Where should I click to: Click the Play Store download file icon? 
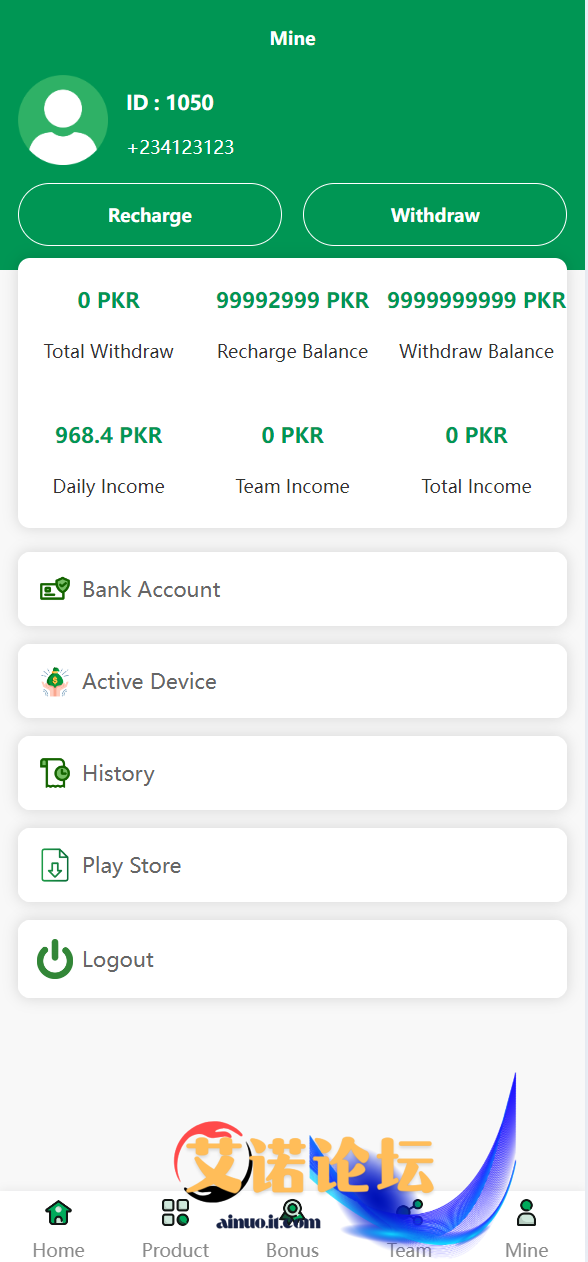(x=55, y=865)
